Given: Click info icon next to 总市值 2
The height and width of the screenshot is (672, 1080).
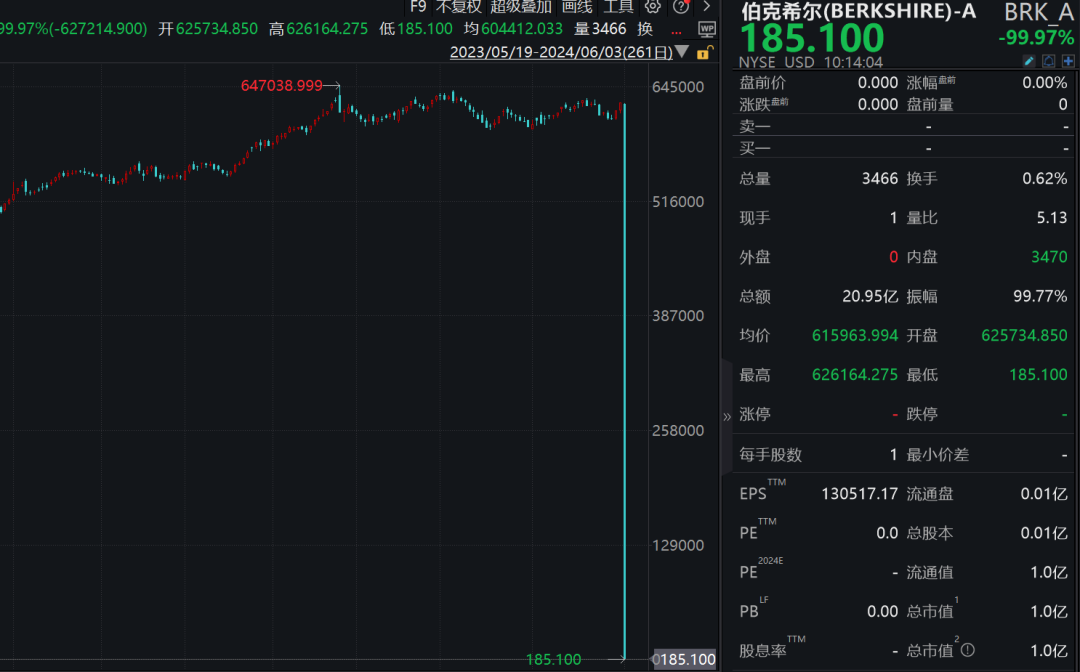Looking at the screenshot, I should [967, 651].
